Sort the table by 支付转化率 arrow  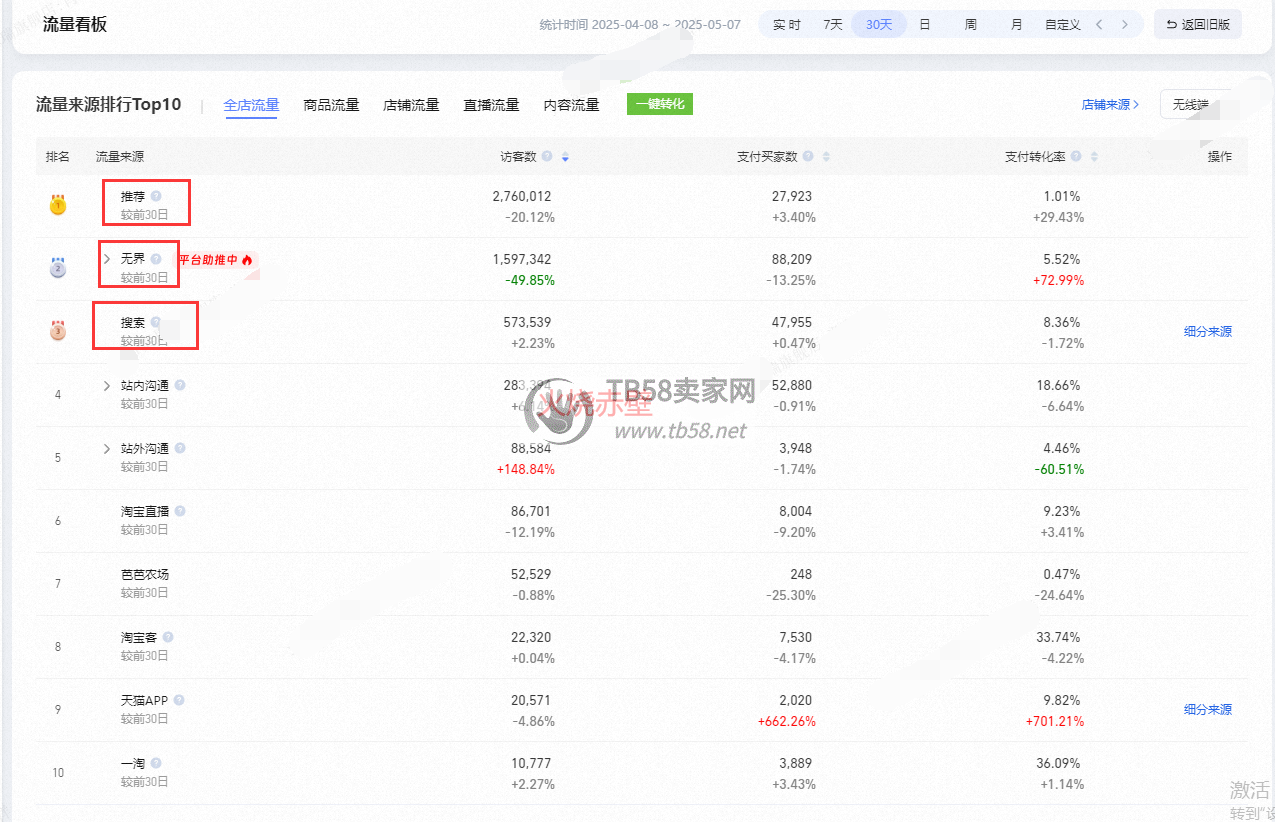(x=1094, y=157)
